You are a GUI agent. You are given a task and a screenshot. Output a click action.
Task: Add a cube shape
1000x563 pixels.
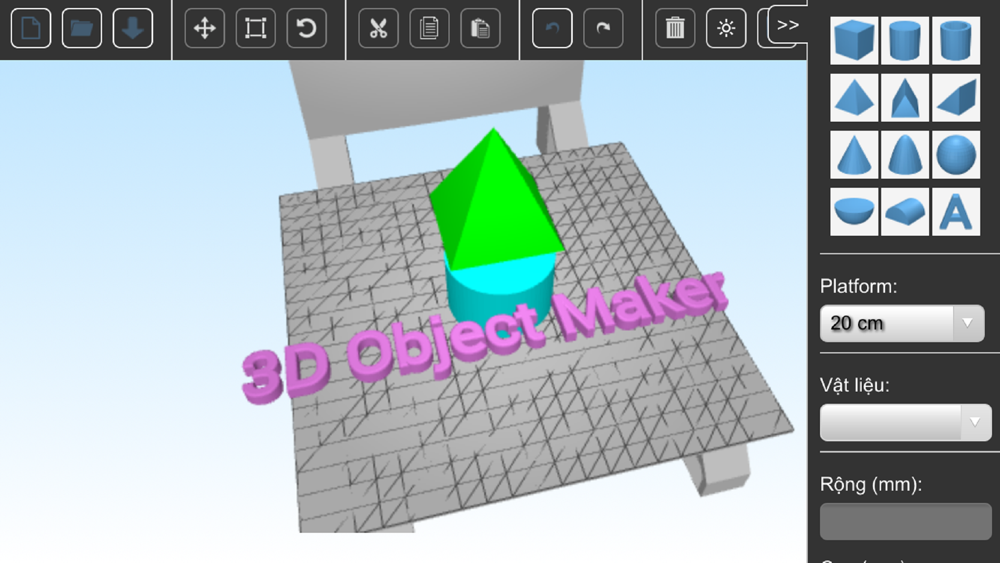coord(854,40)
